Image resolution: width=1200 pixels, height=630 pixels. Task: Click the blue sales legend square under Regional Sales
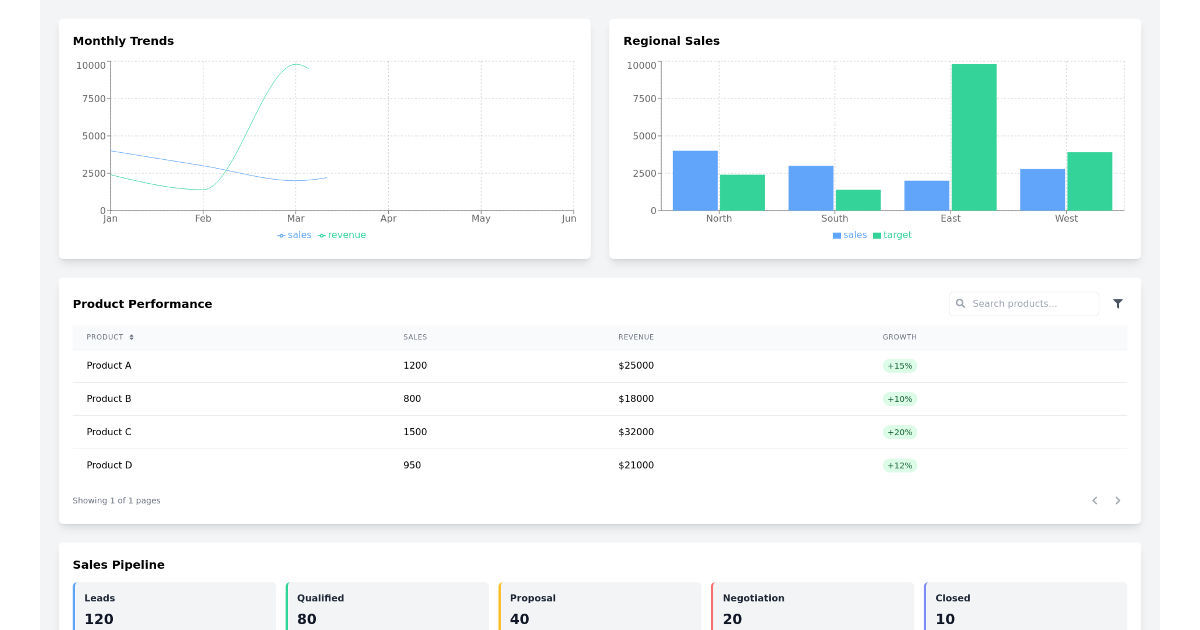[x=836, y=234]
